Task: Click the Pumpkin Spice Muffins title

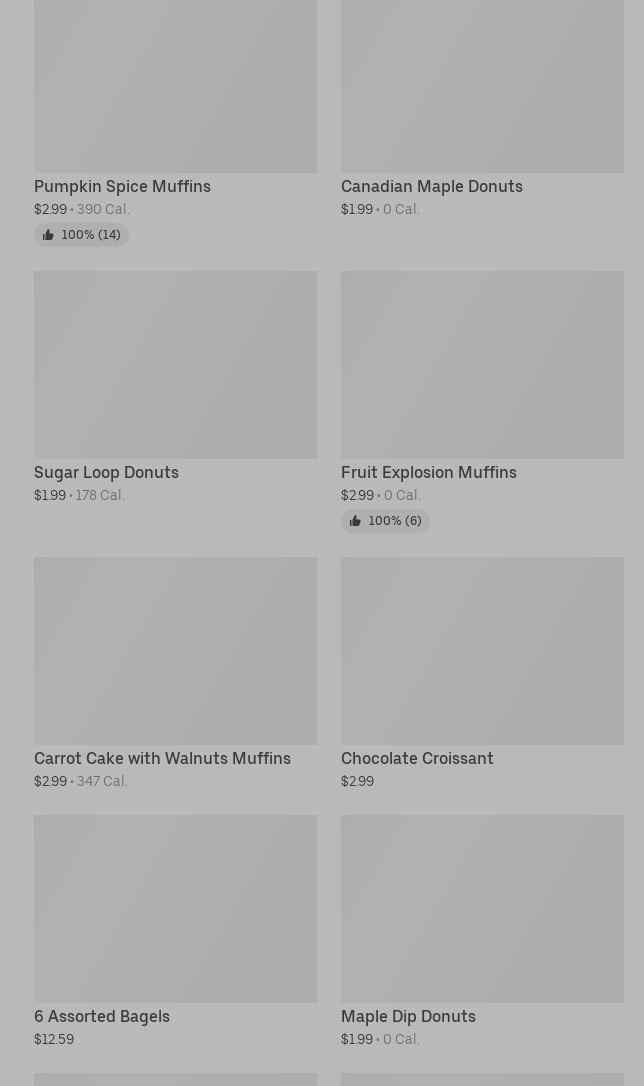Action: coord(122,186)
